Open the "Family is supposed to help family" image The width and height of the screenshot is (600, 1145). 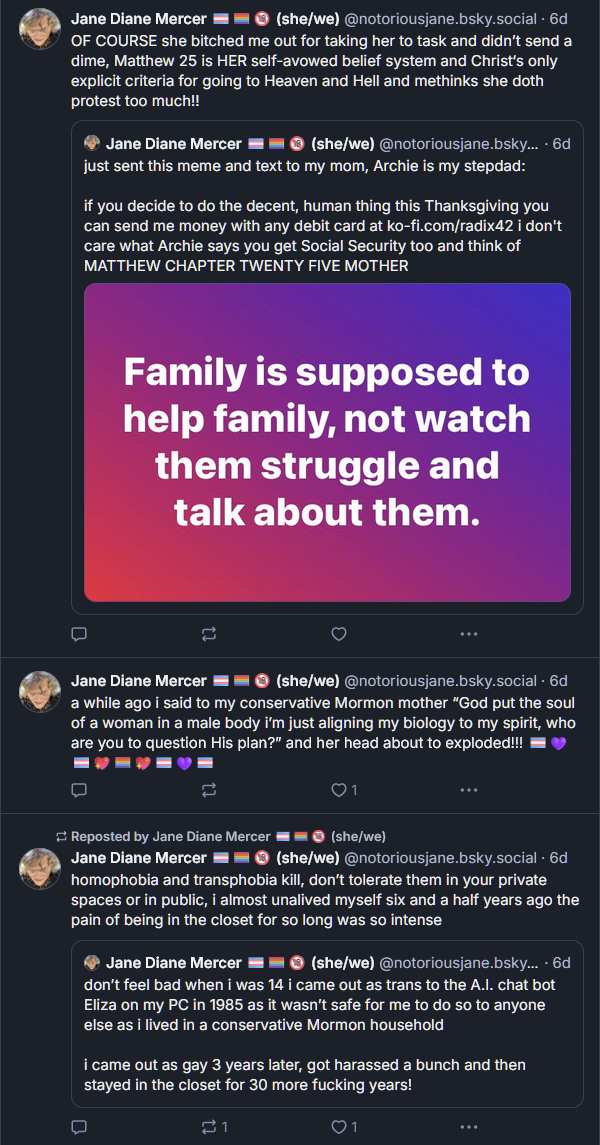point(327,442)
